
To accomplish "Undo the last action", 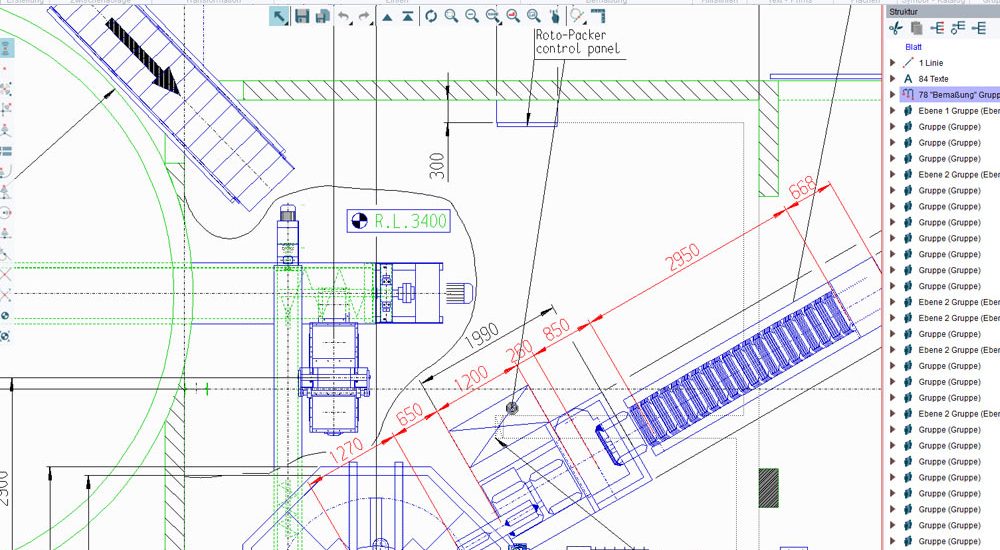I will 344,16.
